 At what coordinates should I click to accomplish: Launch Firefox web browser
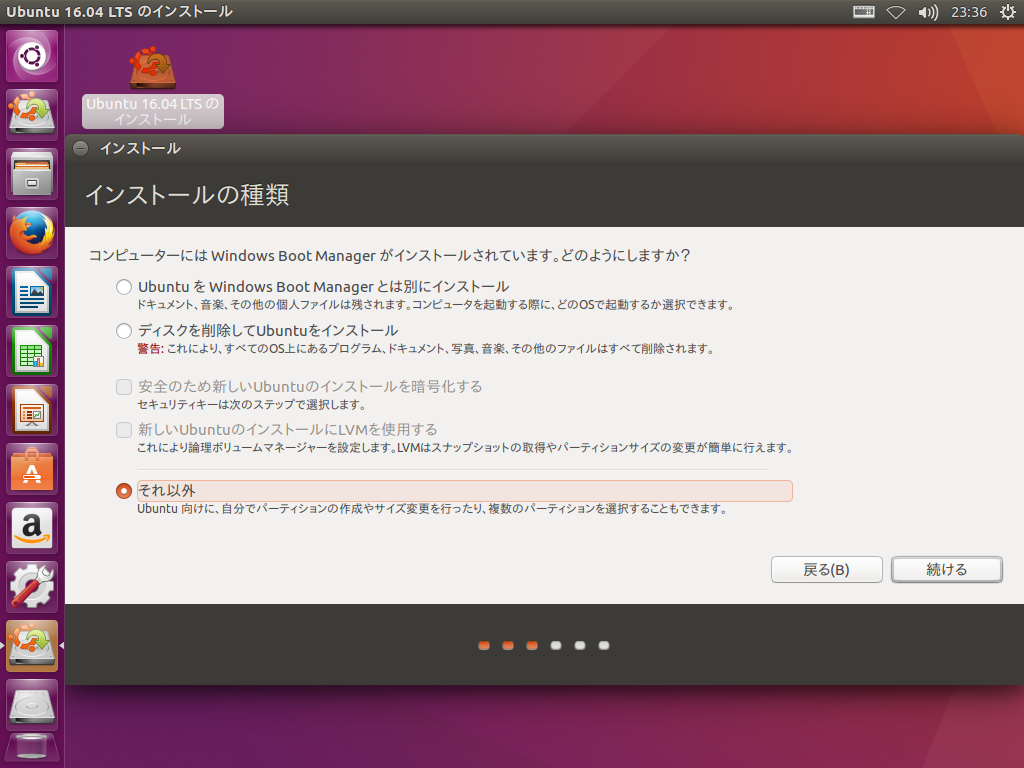pos(32,232)
